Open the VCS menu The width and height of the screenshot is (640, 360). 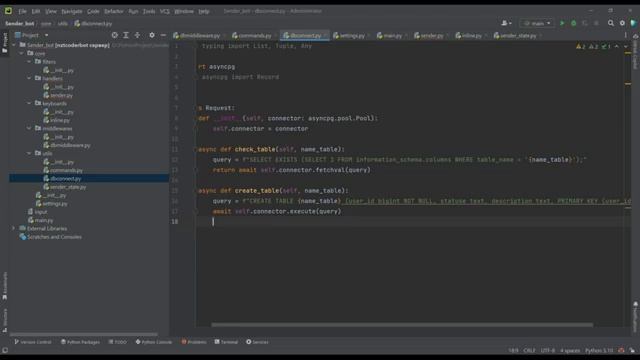point(164,11)
